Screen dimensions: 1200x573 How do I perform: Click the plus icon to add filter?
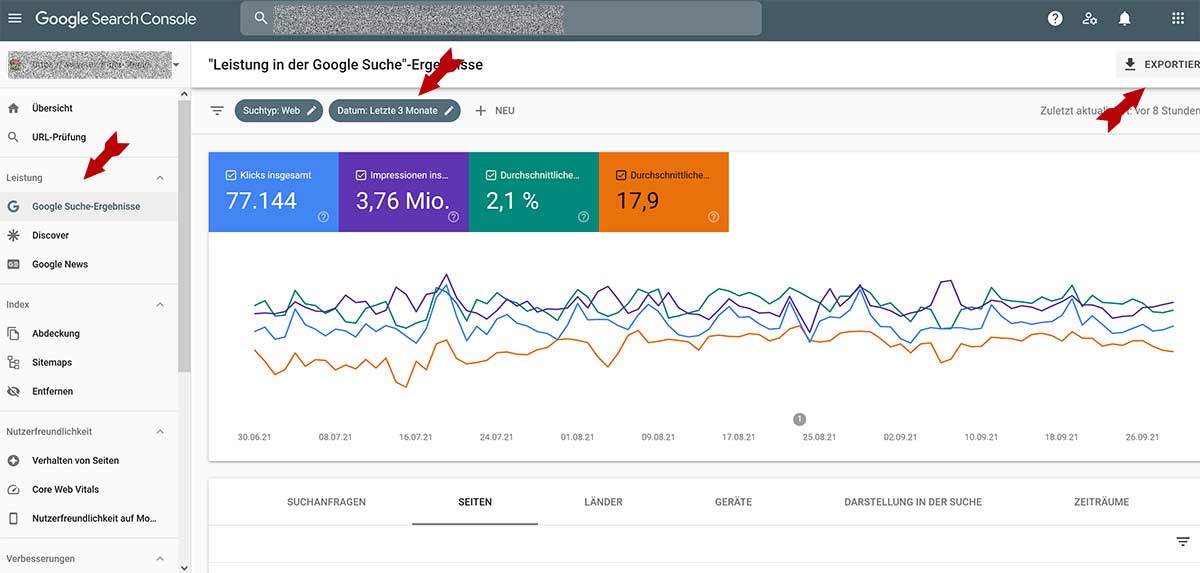click(x=480, y=110)
